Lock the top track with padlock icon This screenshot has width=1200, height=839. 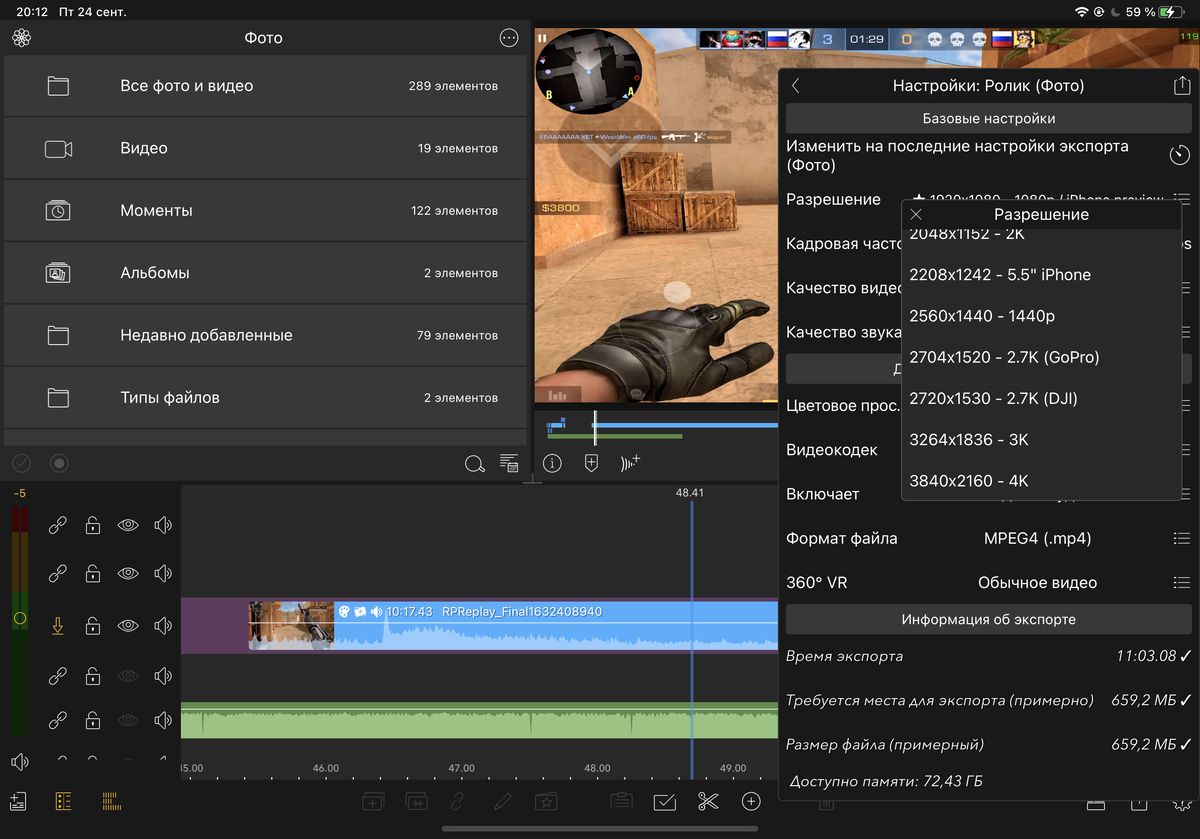tap(93, 524)
